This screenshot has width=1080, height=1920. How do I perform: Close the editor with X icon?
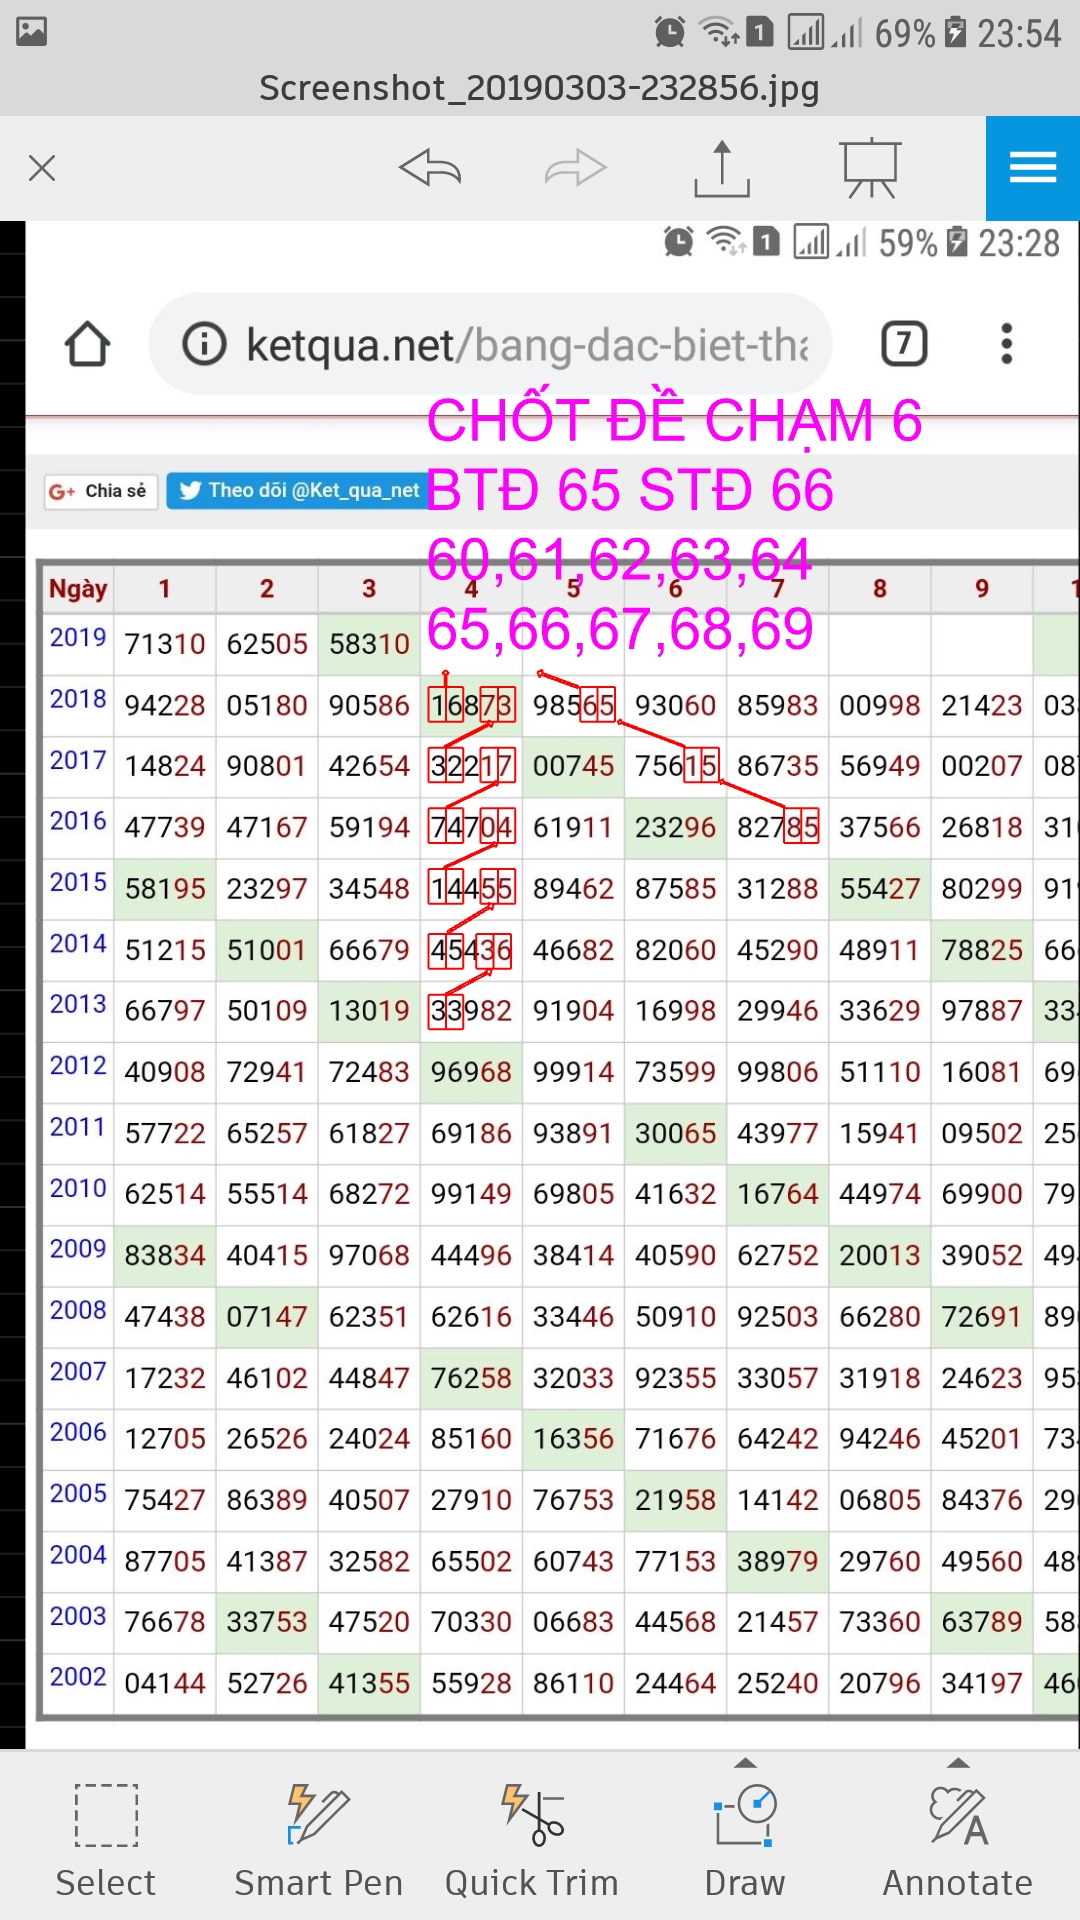point(42,168)
